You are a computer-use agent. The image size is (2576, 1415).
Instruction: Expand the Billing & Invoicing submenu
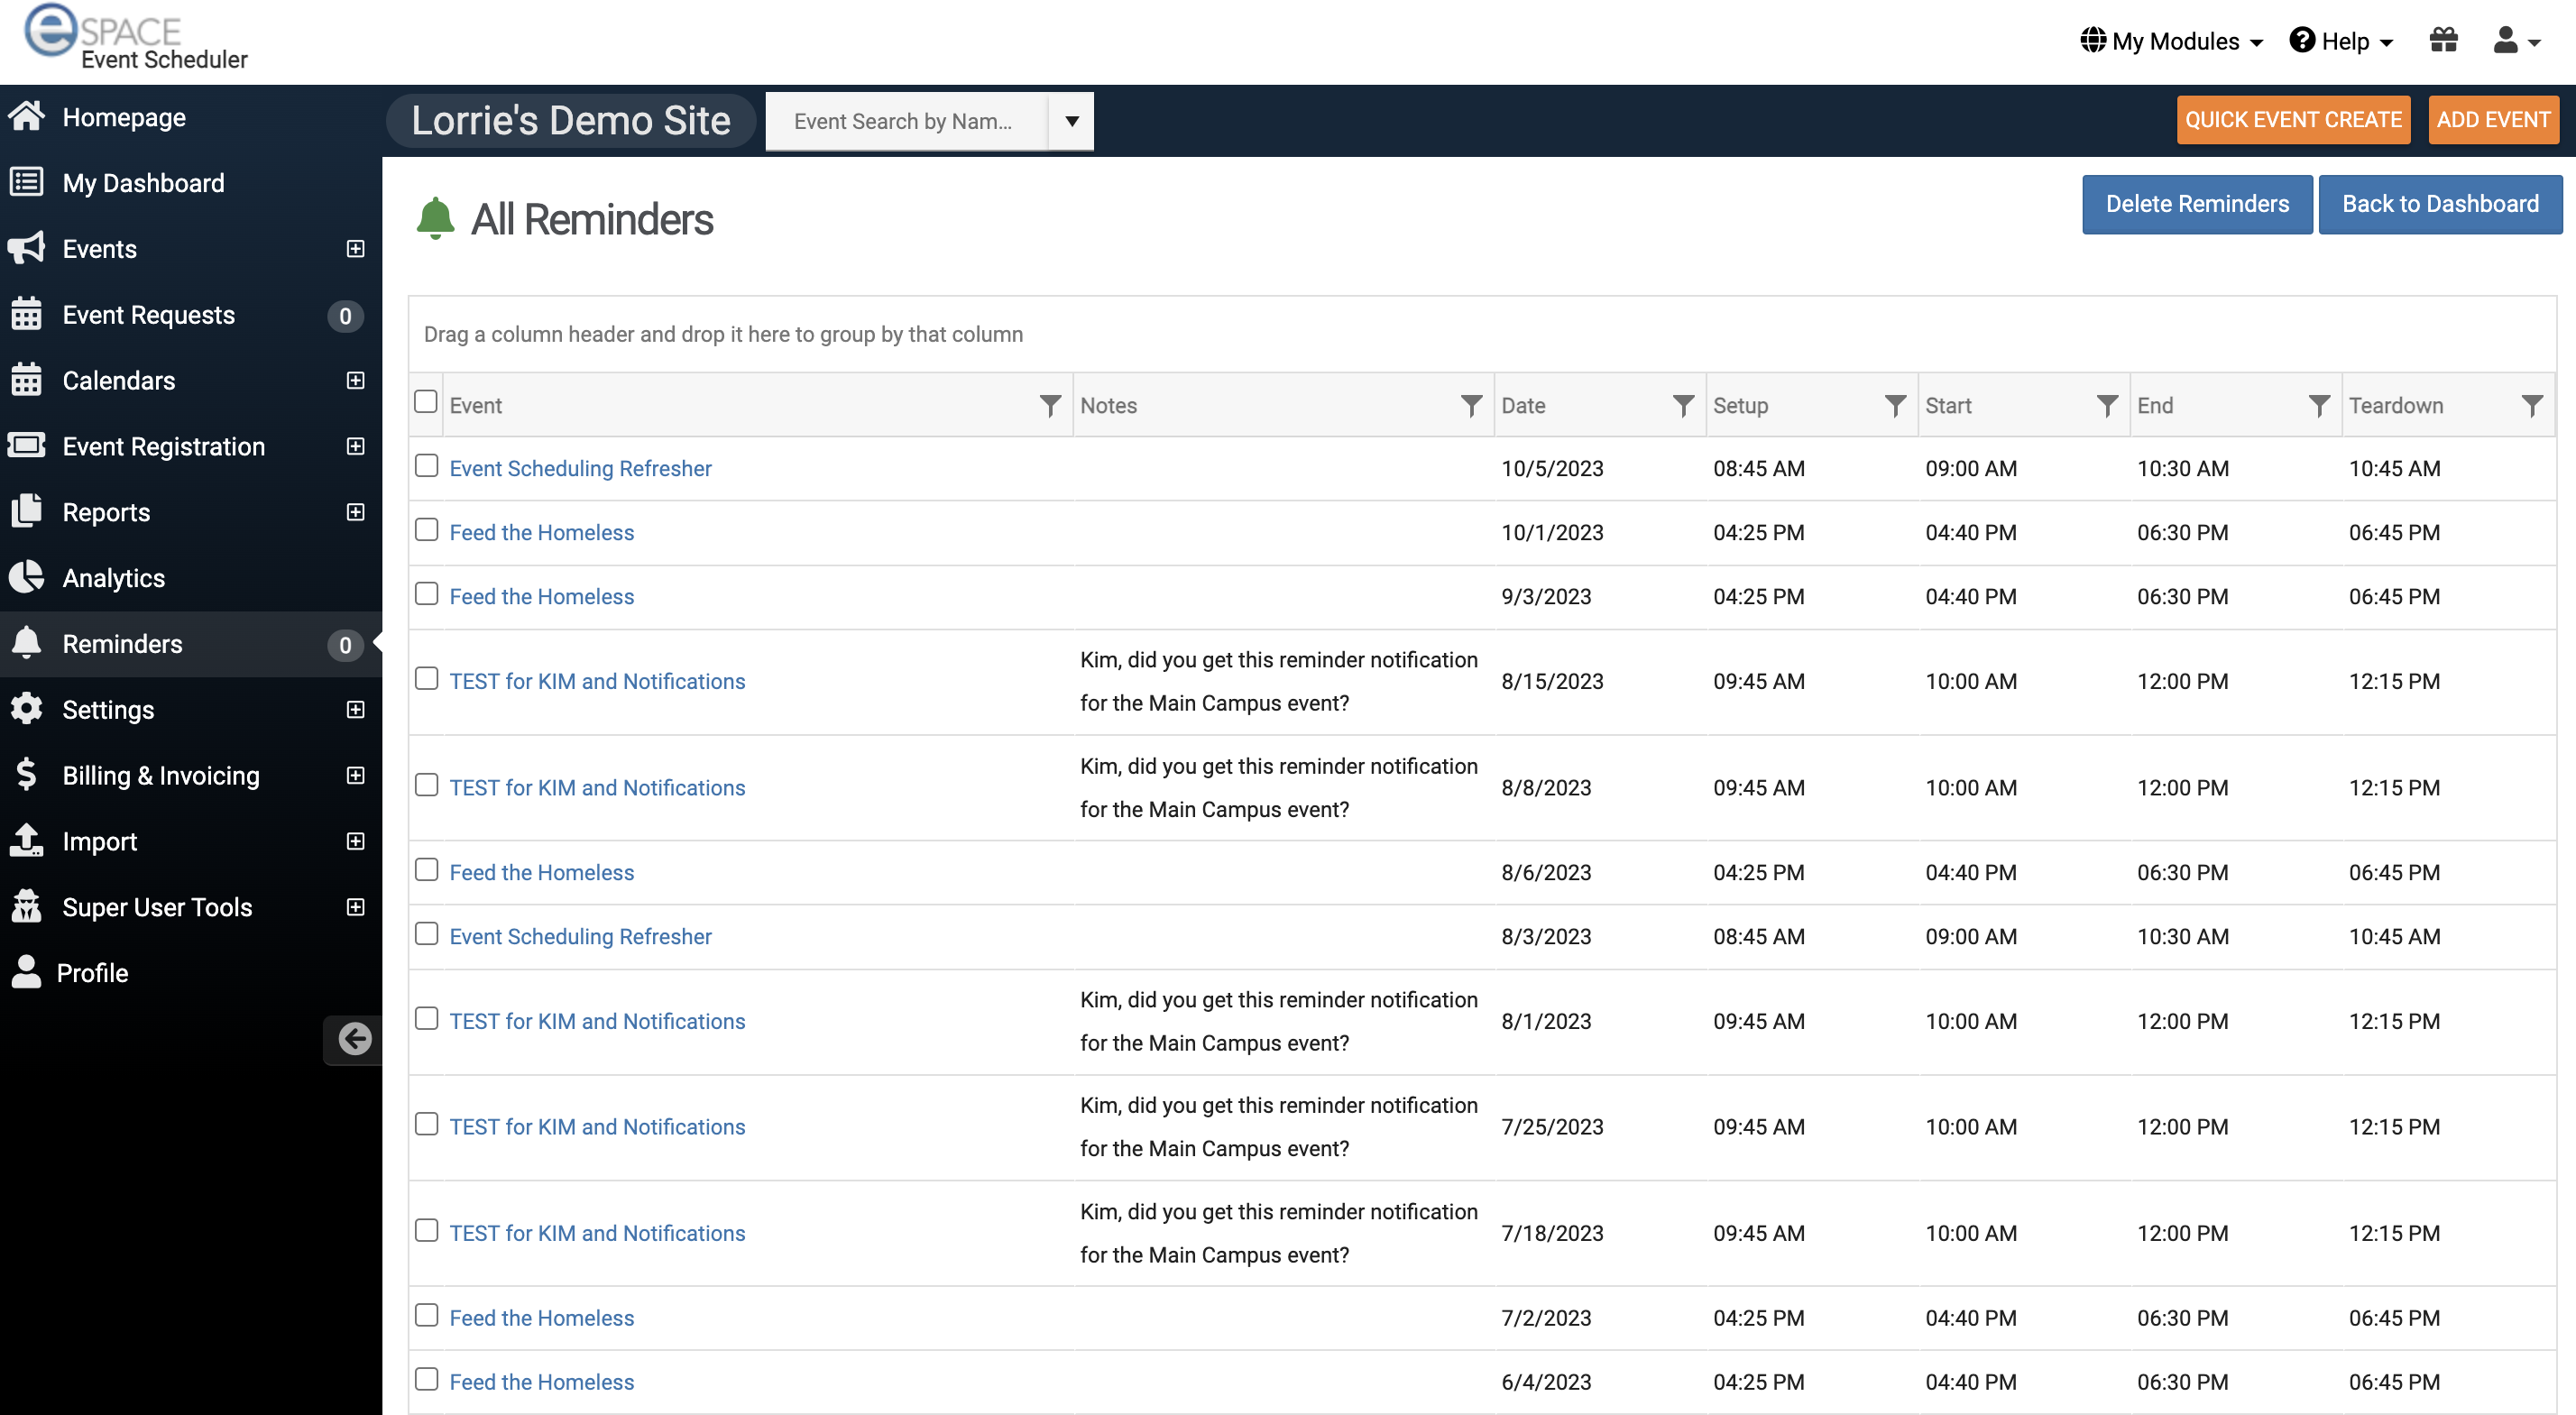pyautogui.click(x=355, y=775)
